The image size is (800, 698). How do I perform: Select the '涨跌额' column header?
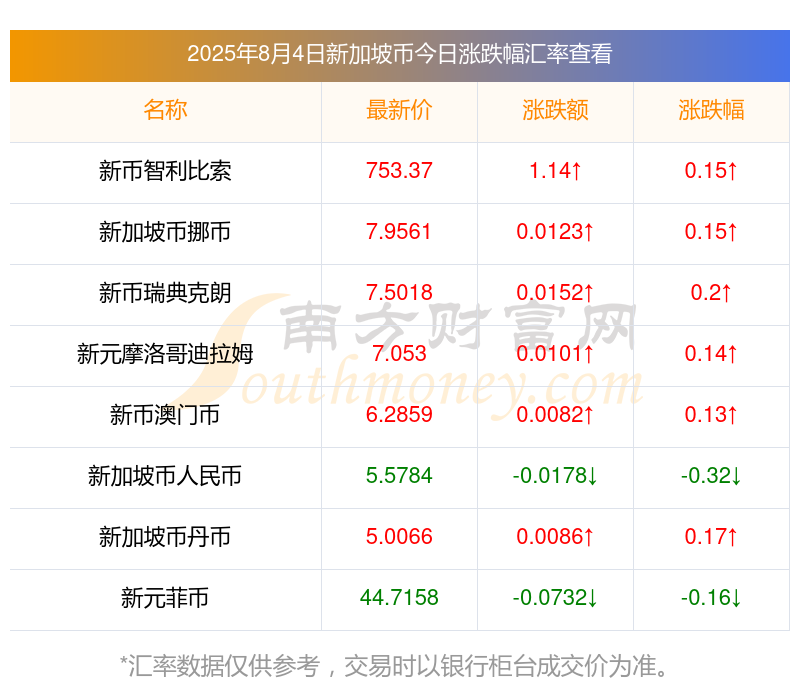pos(555,110)
